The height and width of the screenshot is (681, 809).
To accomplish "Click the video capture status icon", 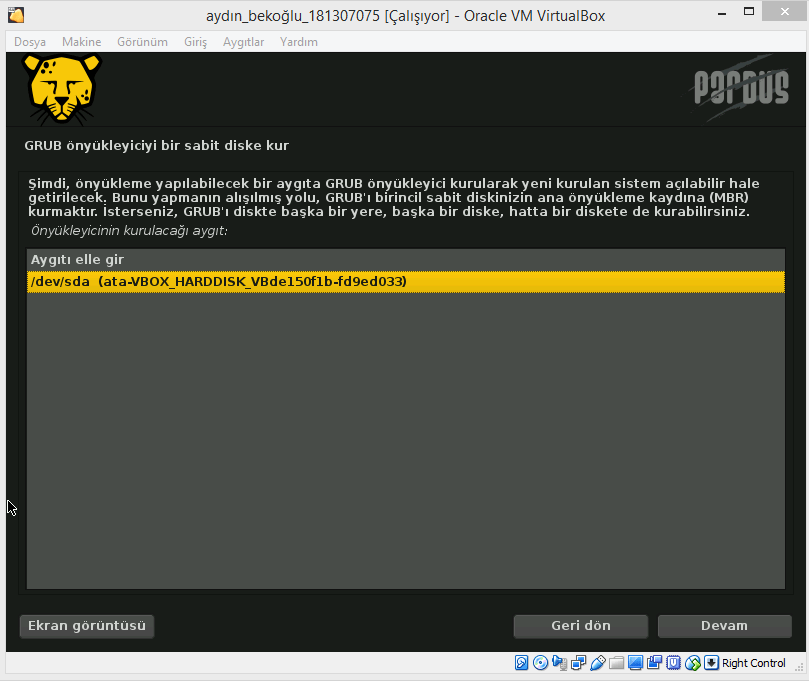I will click(x=654, y=662).
